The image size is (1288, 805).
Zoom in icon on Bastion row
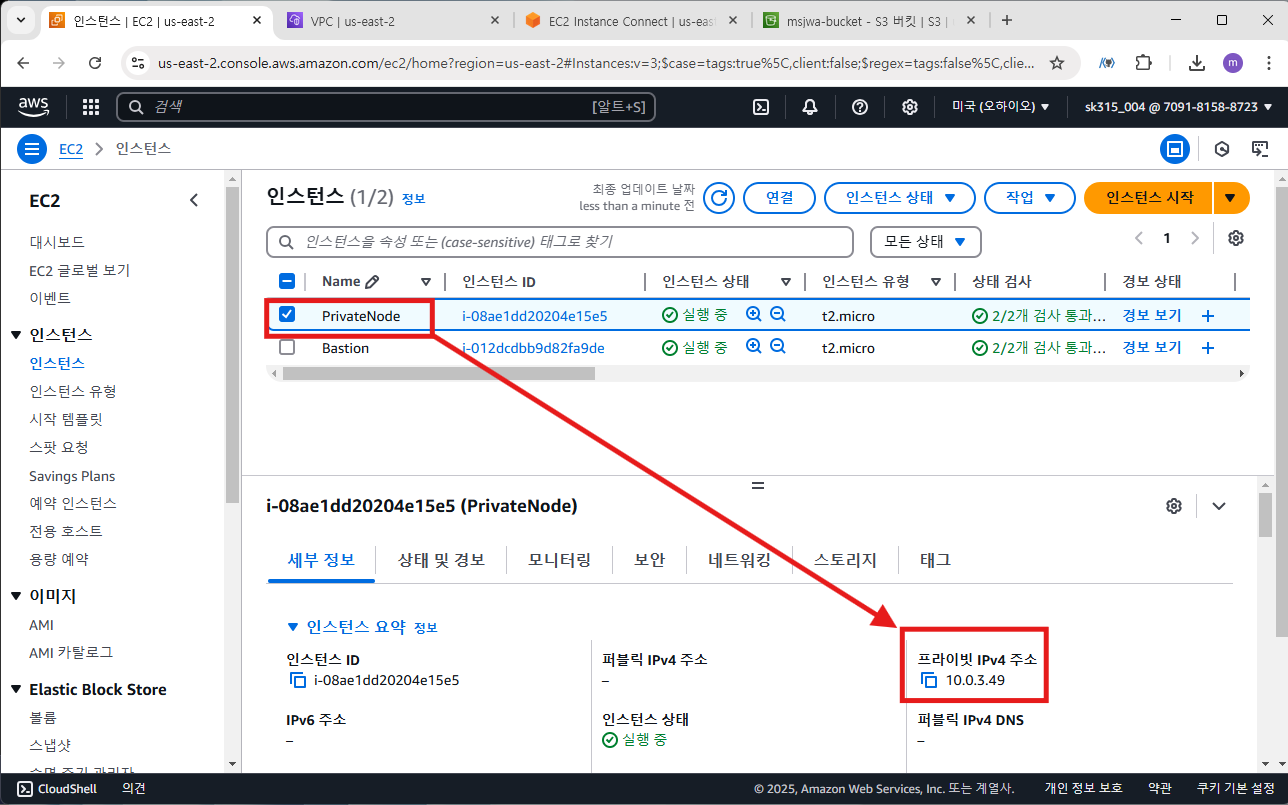click(x=754, y=347)
